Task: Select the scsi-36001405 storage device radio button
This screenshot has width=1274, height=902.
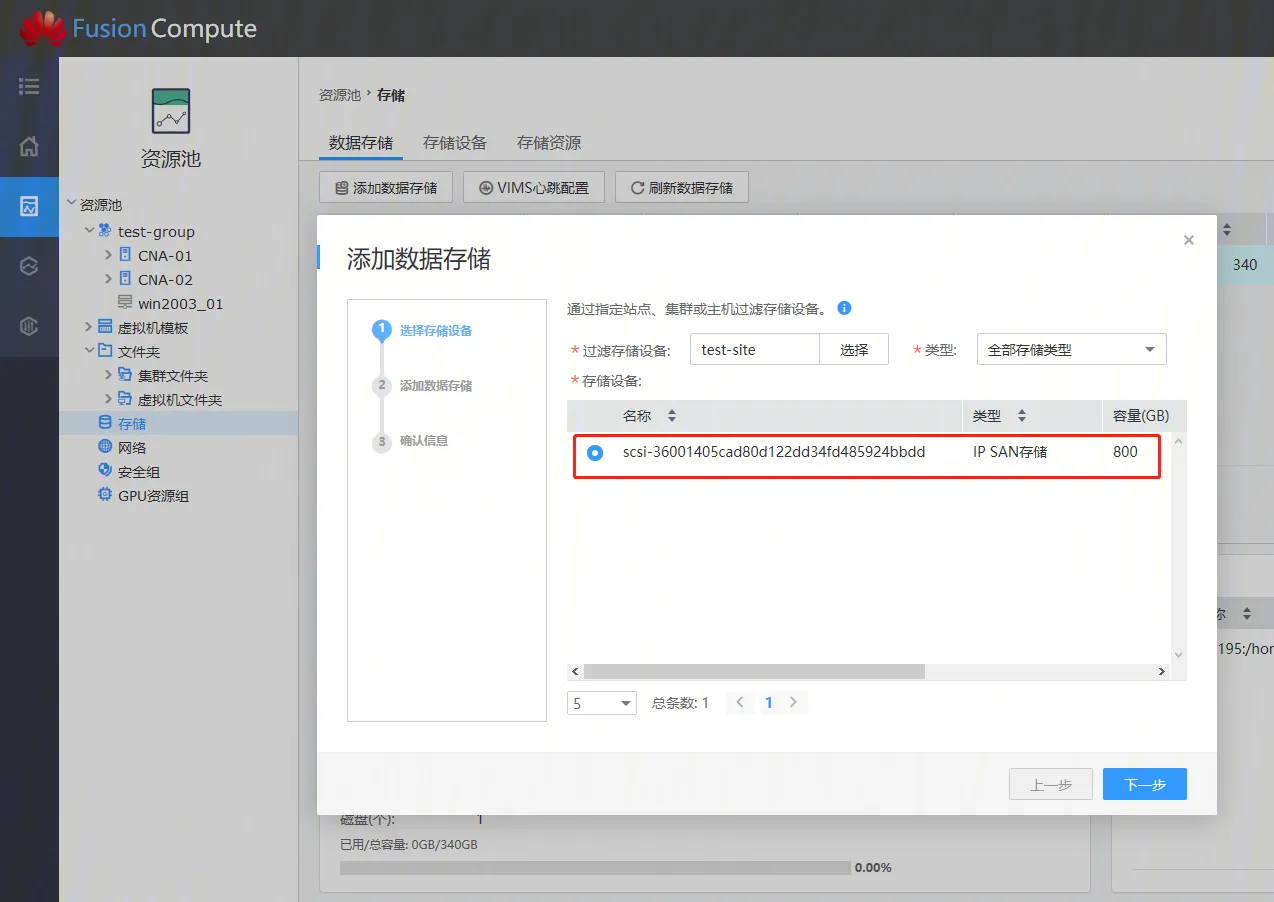Action: pyautogui.click(x=595, y=453)
